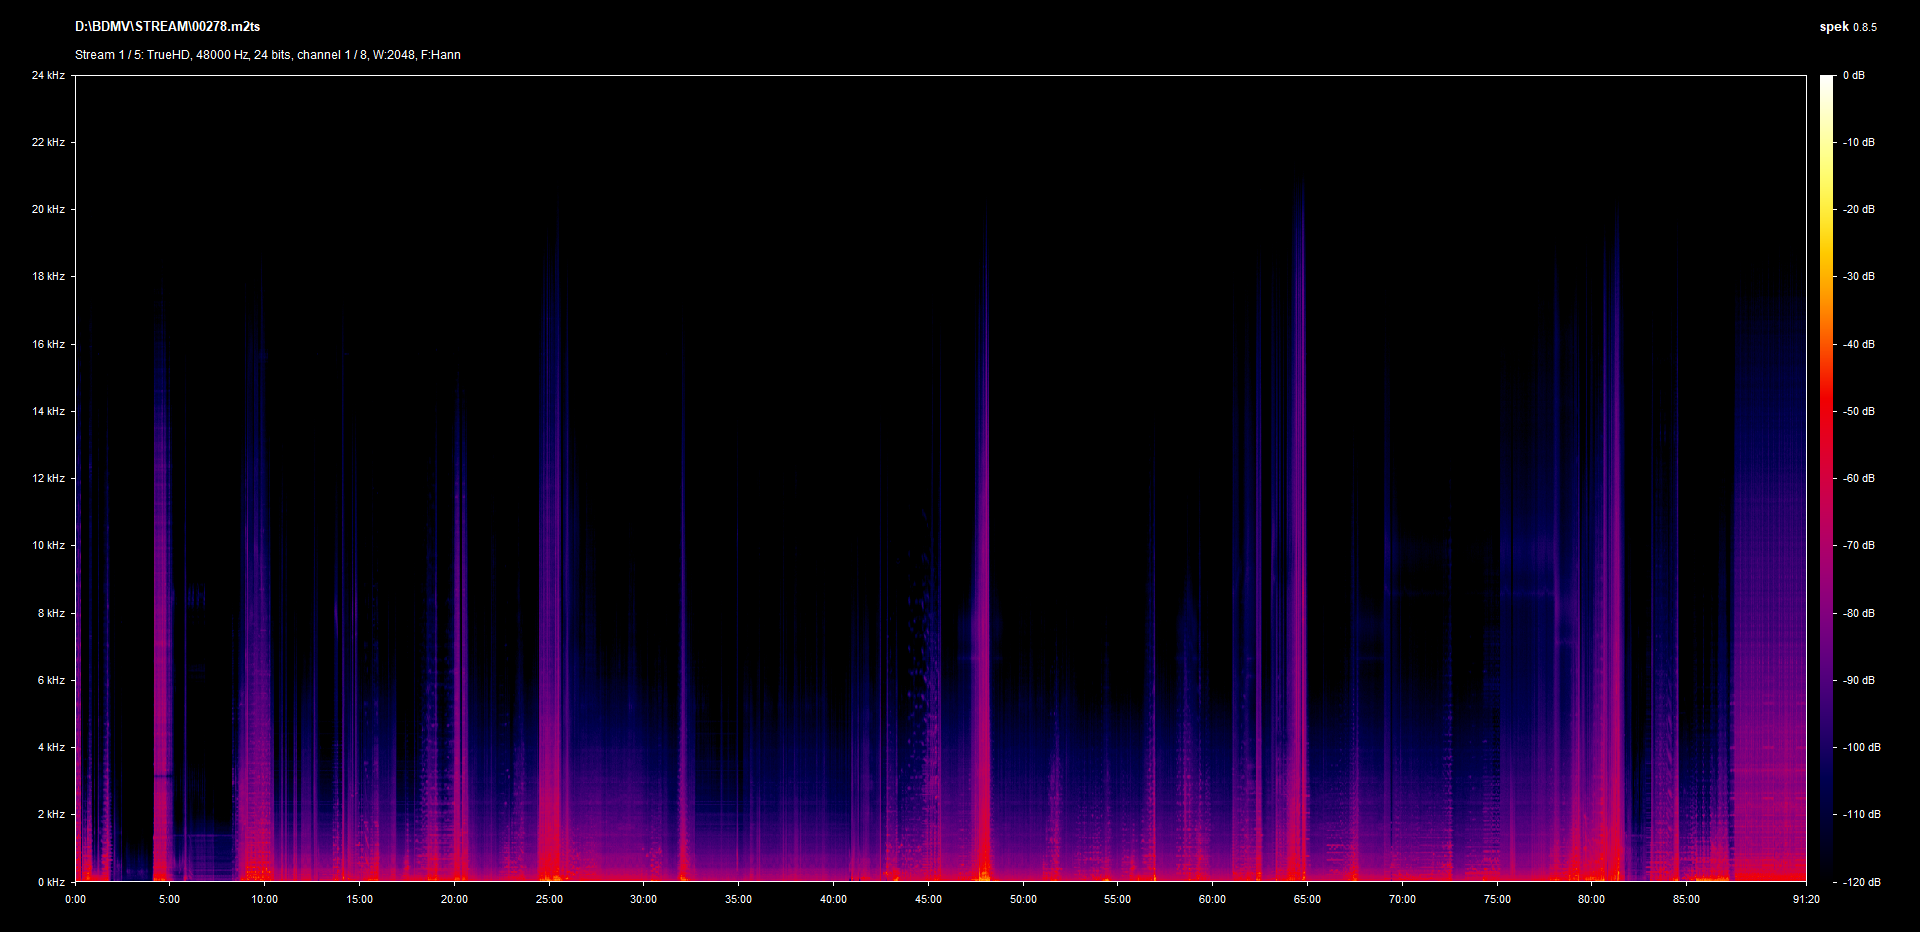1920x932 pixels.
Task: Click the 24 kHz frequency axis label
Action: [x=48, y=75]
